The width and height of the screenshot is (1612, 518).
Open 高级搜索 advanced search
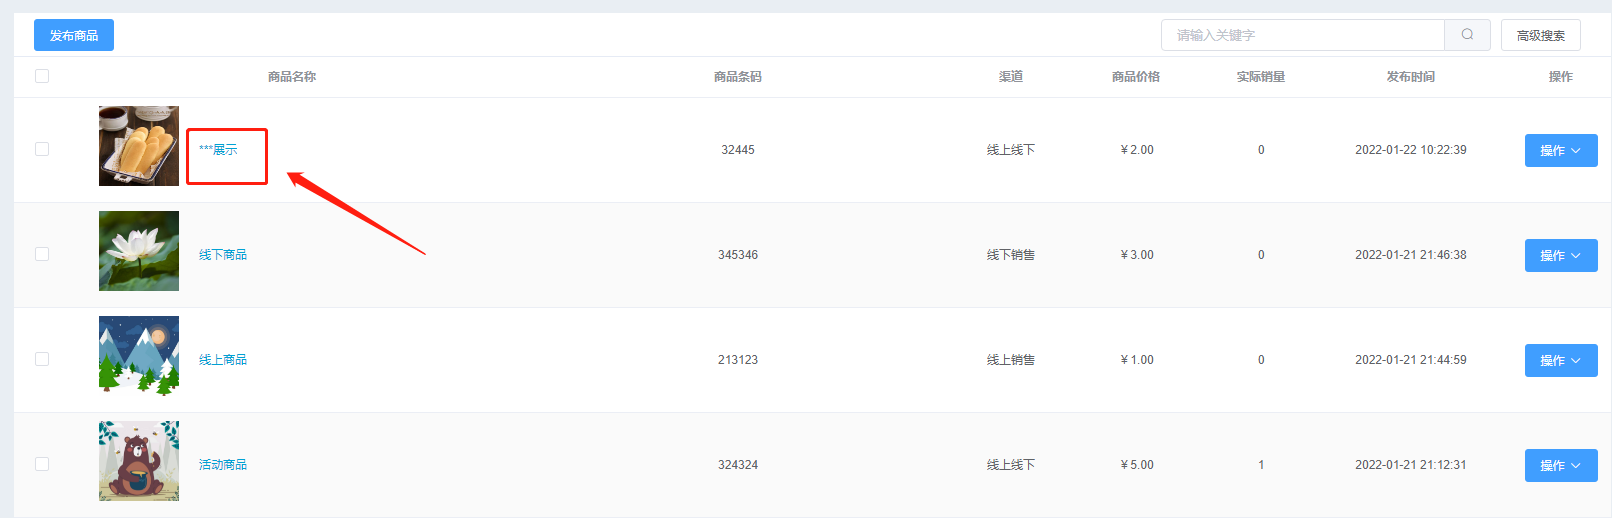(x=1541, y=35)
